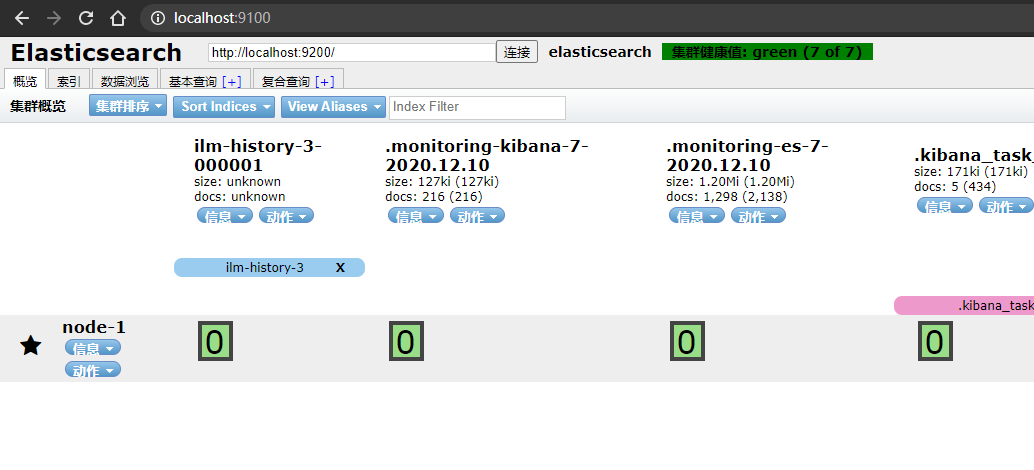
Task: Add a new 基本查询 tab with [+]
Action: coord(232,81)
